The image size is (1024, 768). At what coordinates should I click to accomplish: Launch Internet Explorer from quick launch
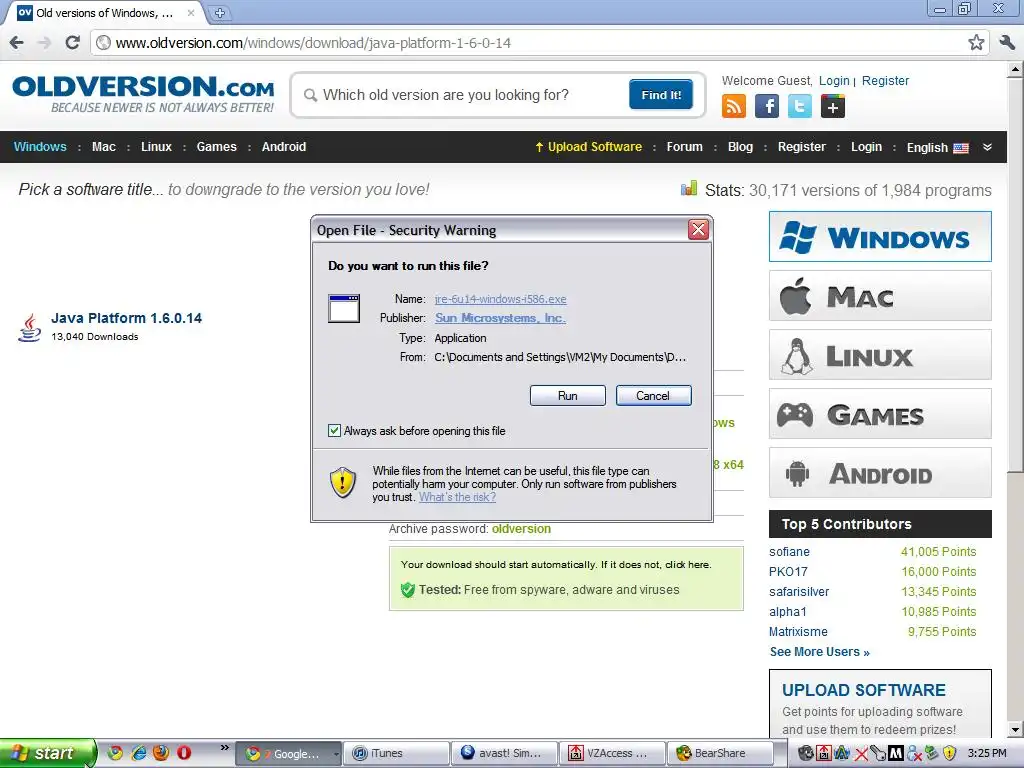click(x=138, y=753)
